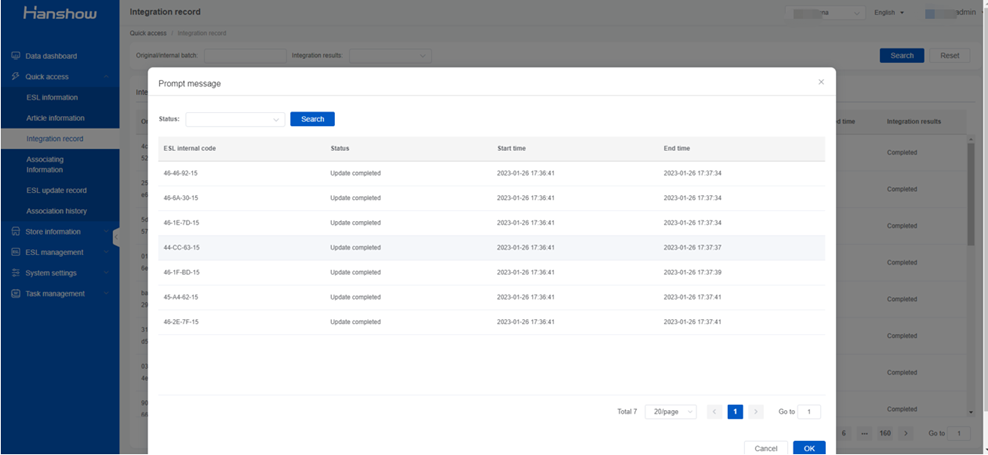Click row with code 46-6A-30-15
The height and width of the screenshot is (455, 988).
click(x=491, y=198)
